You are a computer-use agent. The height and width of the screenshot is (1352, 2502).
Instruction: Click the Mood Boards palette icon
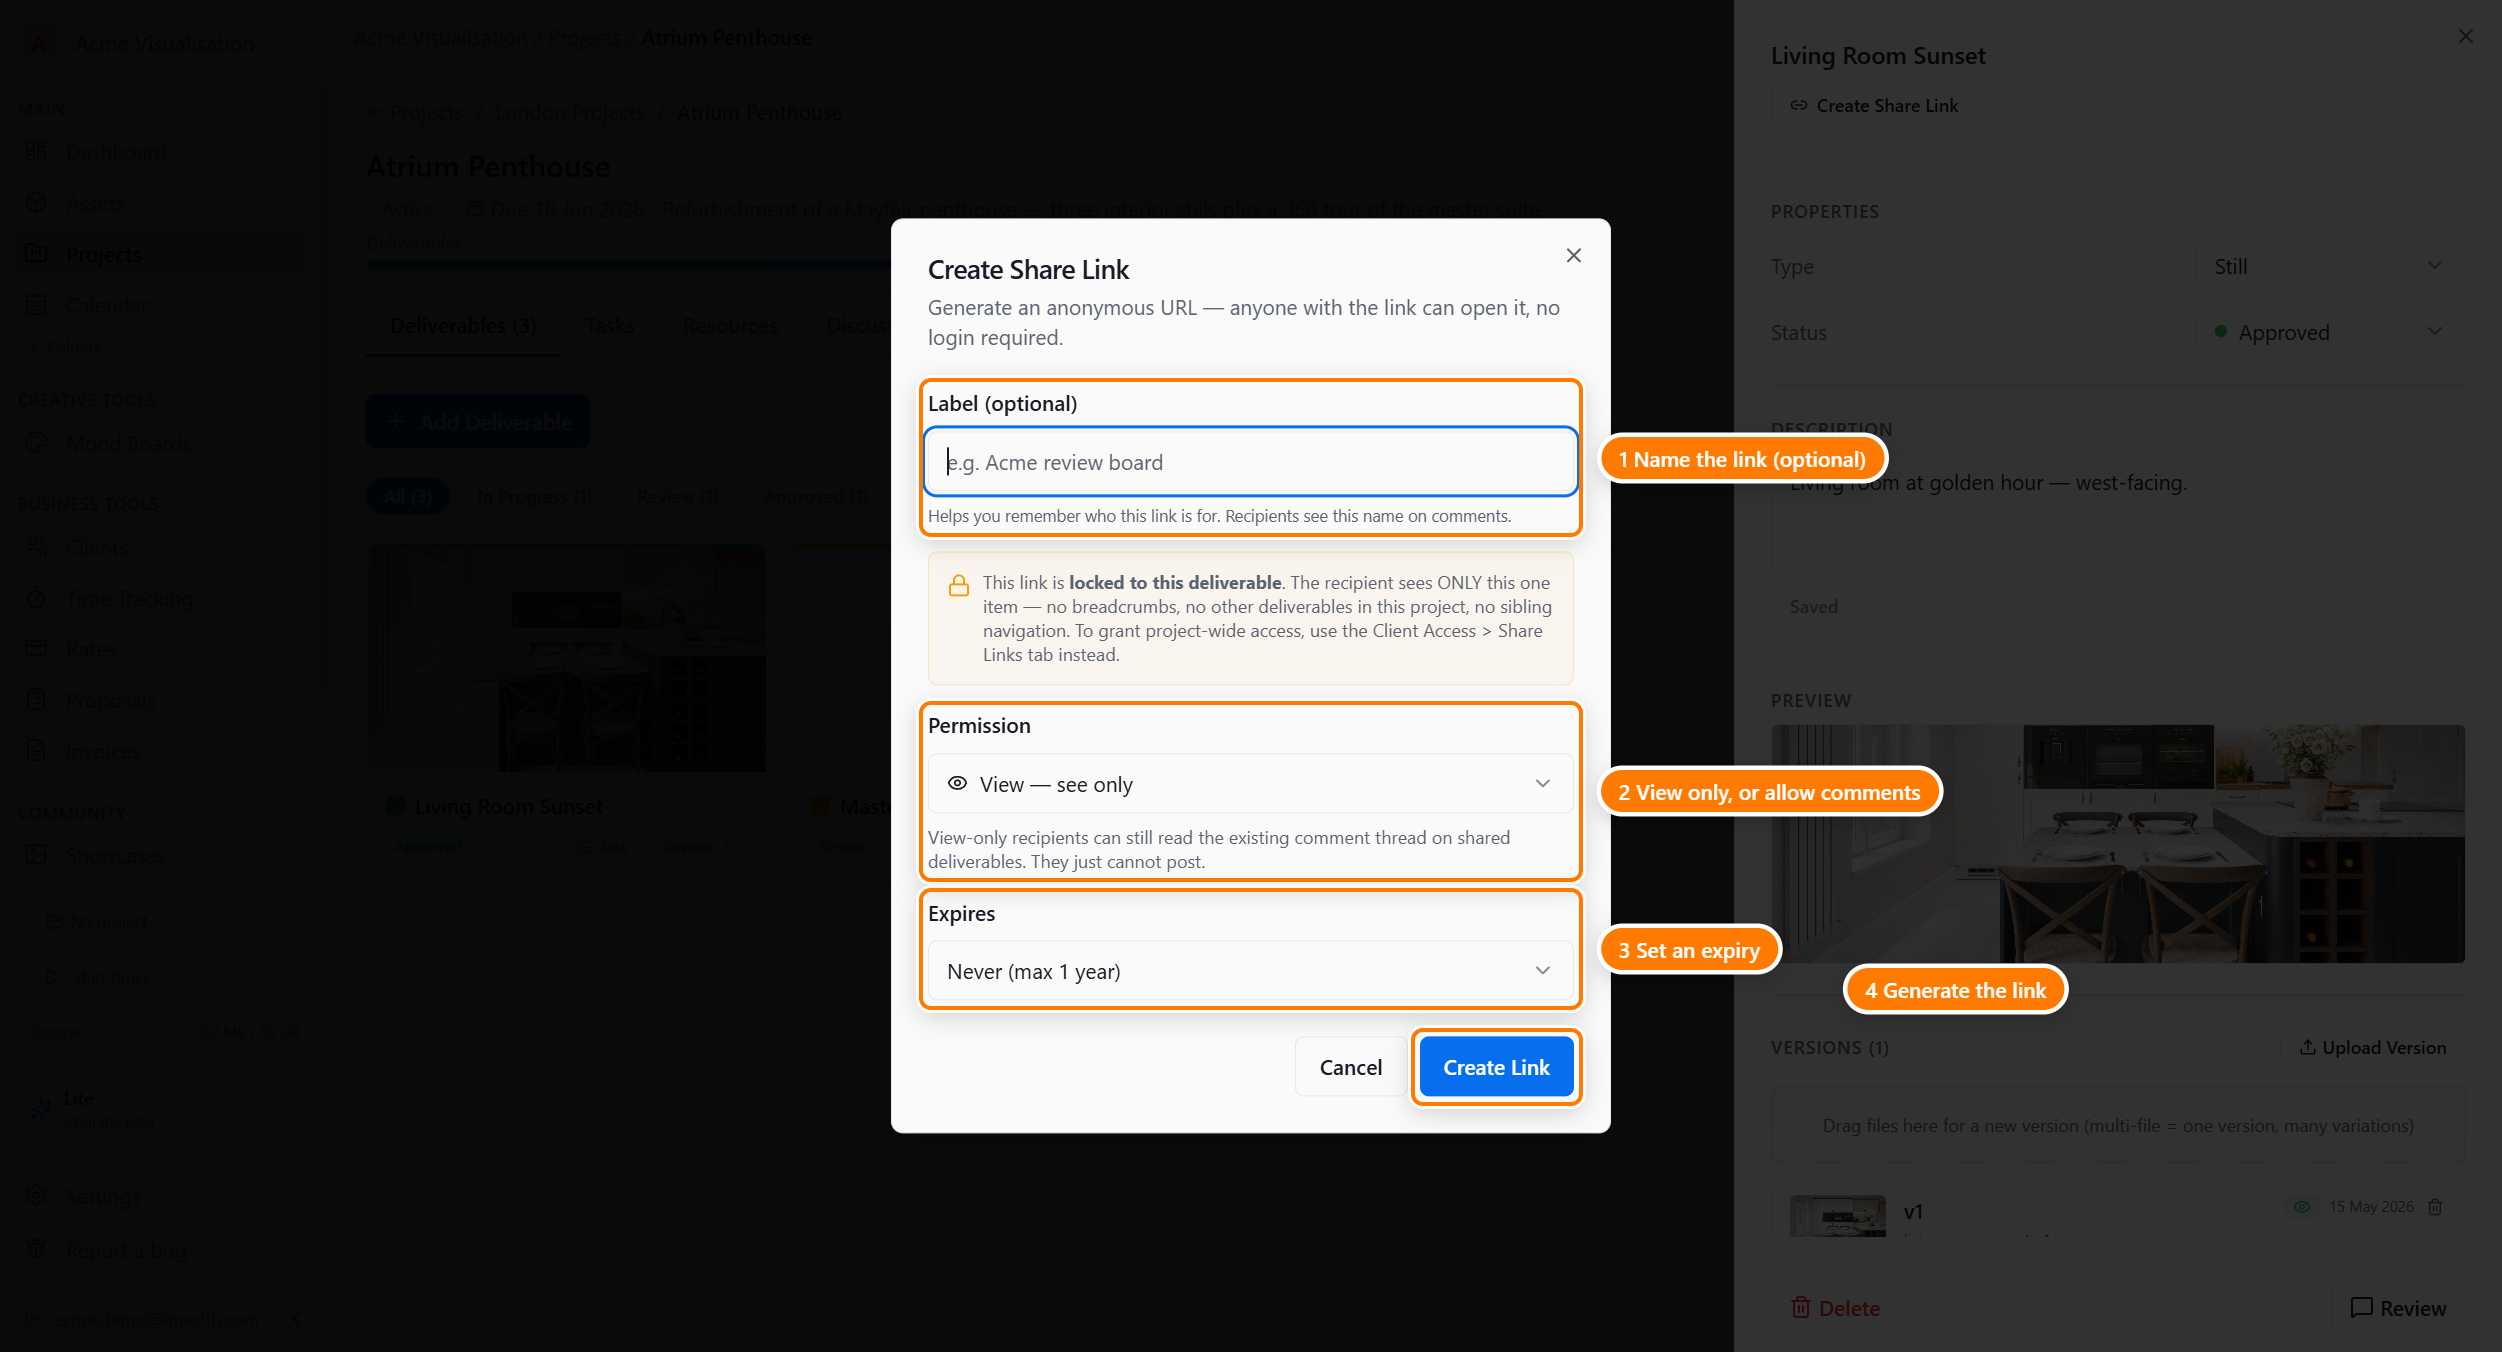tap(36, 443)
